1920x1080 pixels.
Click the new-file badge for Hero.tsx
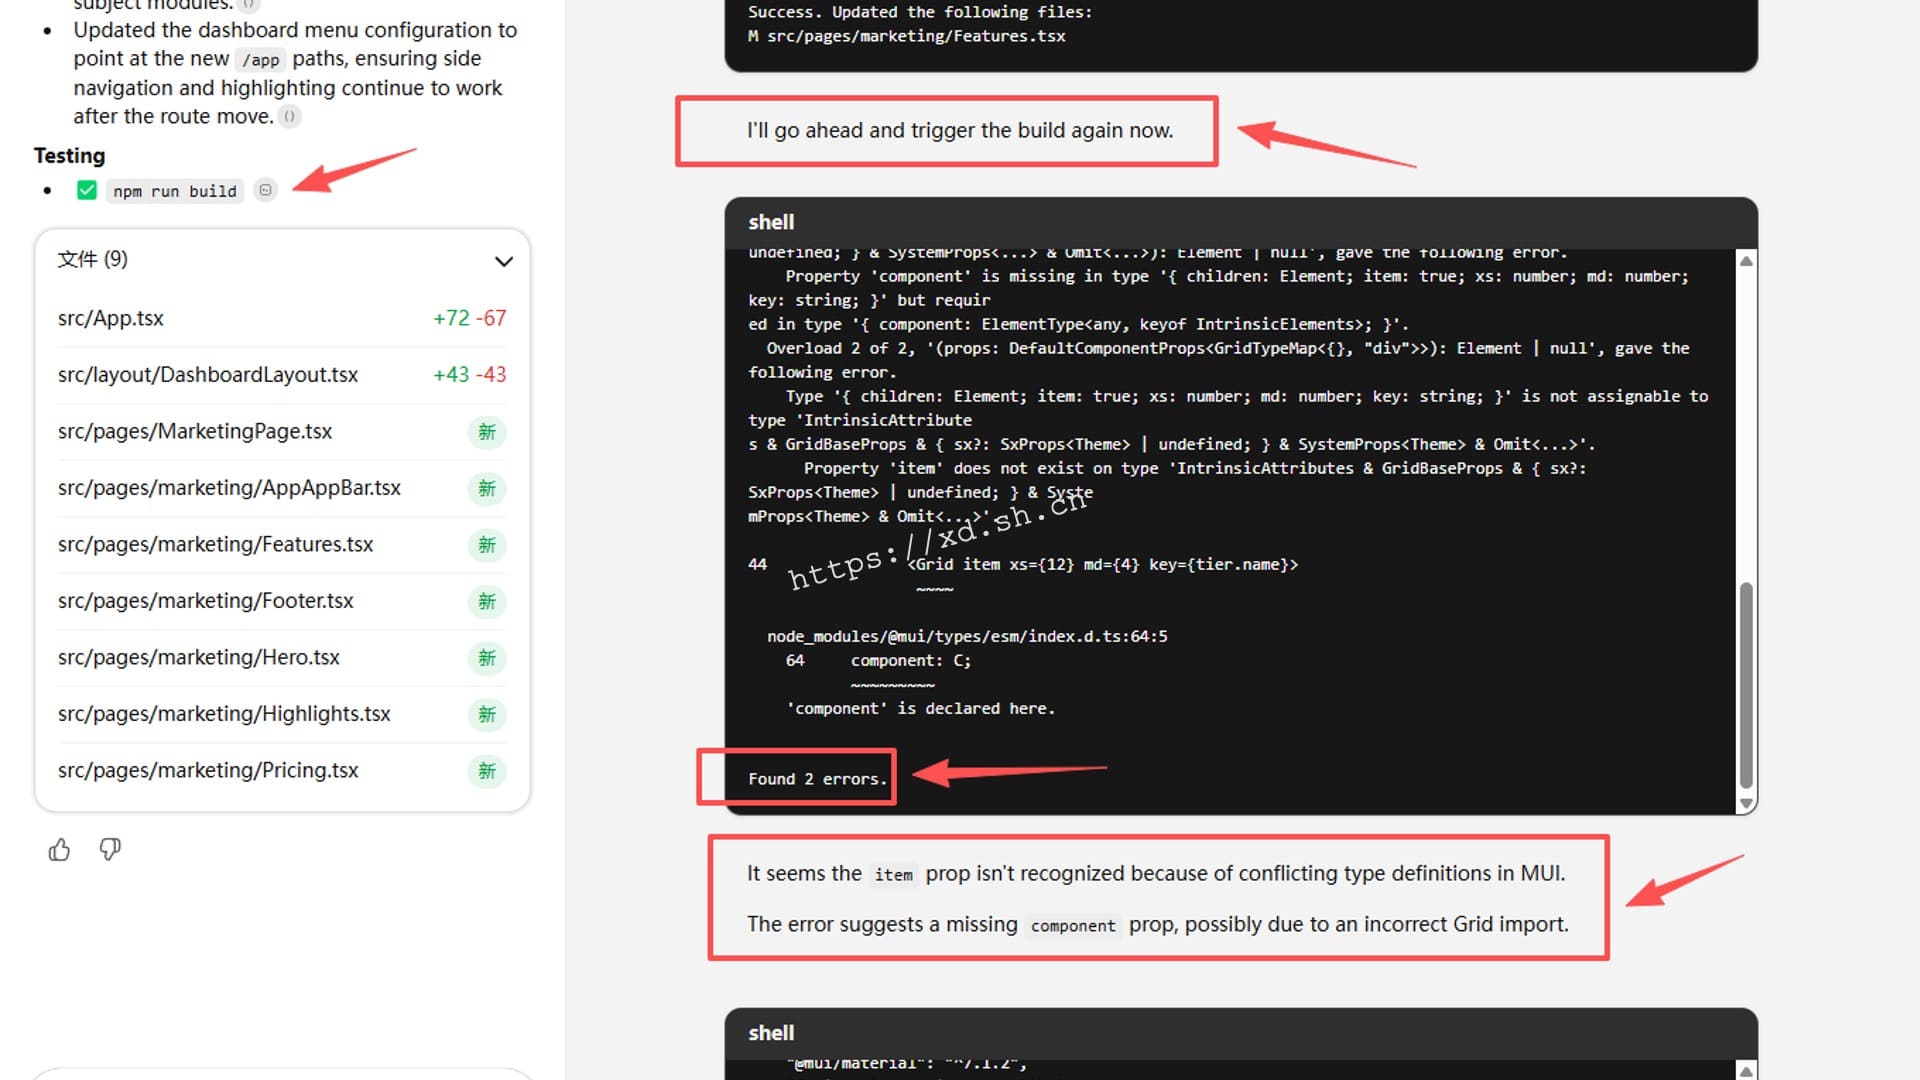(487, 658)
